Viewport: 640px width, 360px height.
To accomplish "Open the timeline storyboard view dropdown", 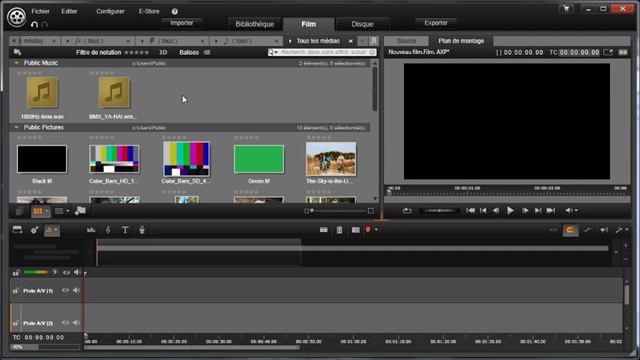I will pyautogui.click(x=52, y=231).
